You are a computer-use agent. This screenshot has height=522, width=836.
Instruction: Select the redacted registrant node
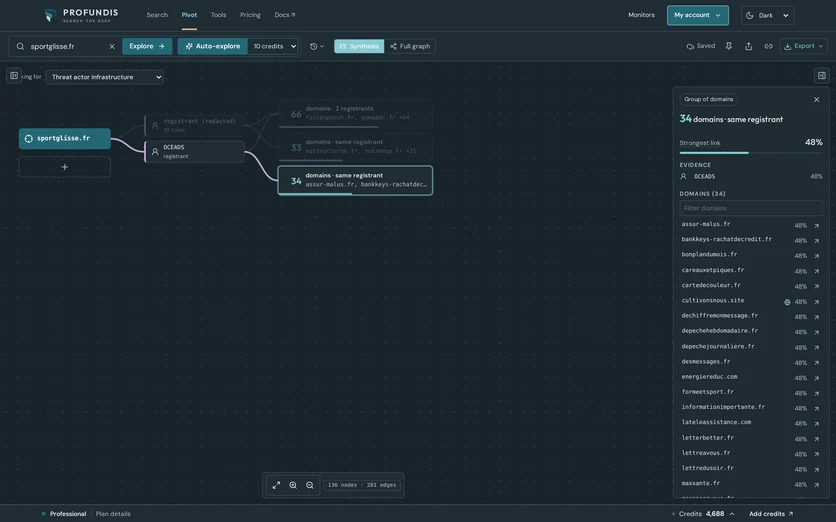pos(194,125)
